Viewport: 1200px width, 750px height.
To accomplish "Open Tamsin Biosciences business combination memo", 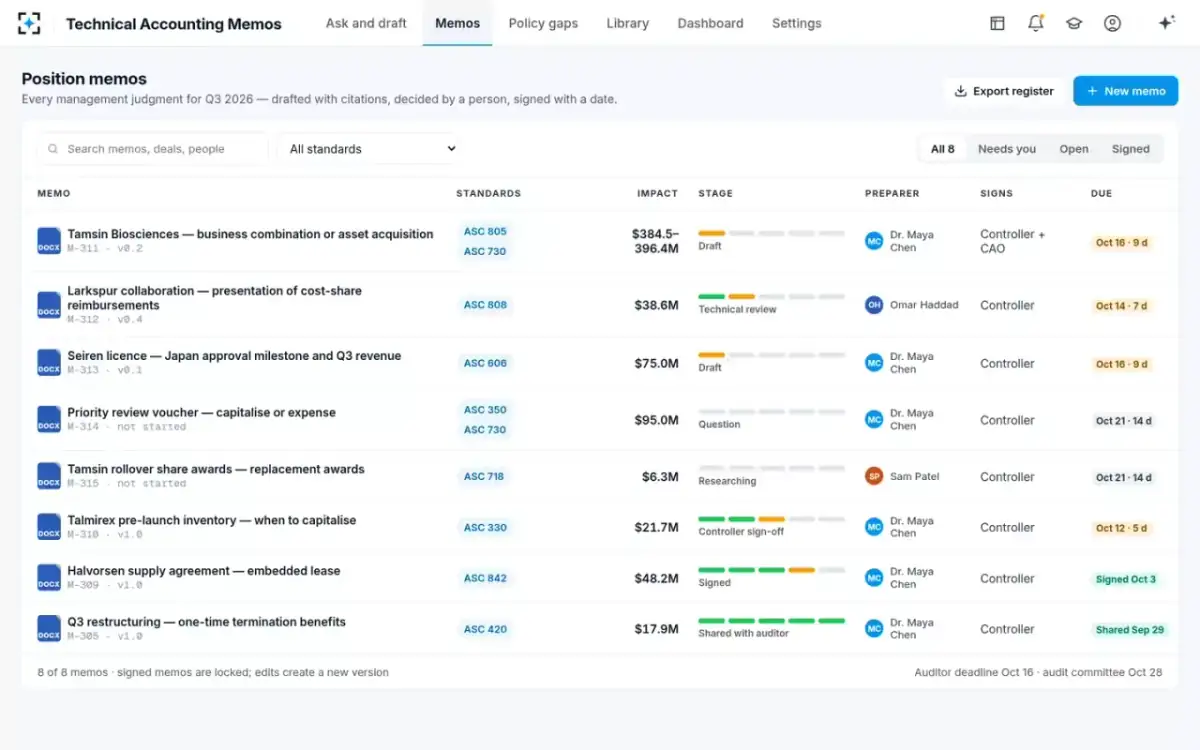I will pyautogui.click(x=250, y=234).
